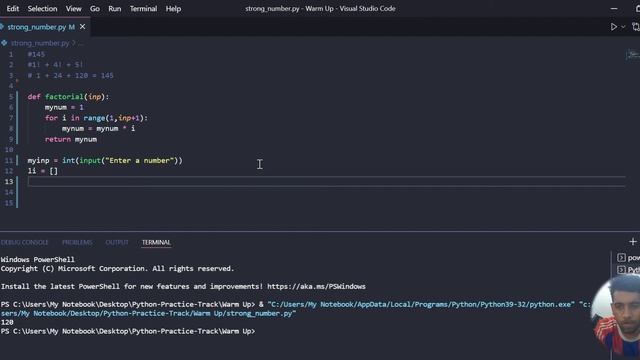Viewport: 640px width, 360px height.
Task: Switch to the Problems panel tab
Action: (x=77, y=242)
